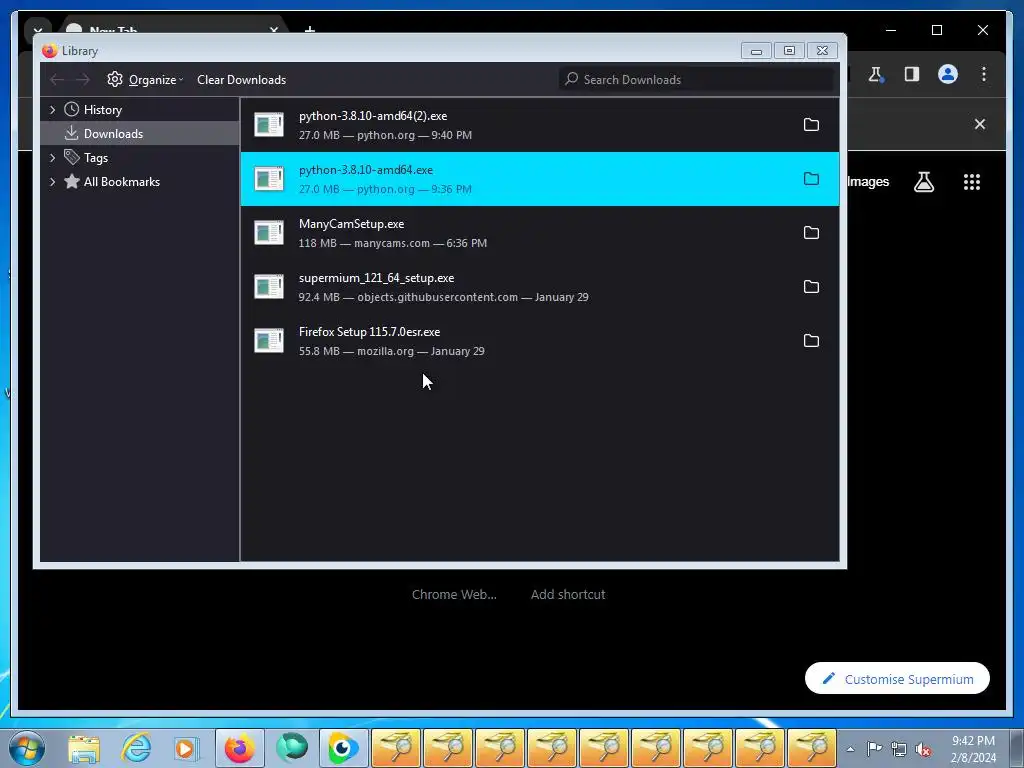Focus the Search Downloads field
This screenshot has width=1024, height=768.
pyautogui.click(x=697, y=80)
